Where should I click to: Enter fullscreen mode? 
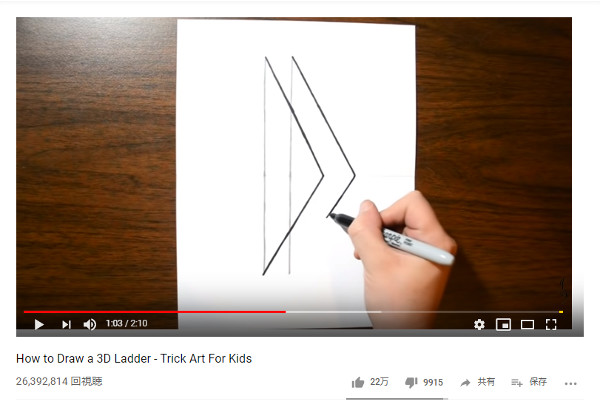[551, 325]
